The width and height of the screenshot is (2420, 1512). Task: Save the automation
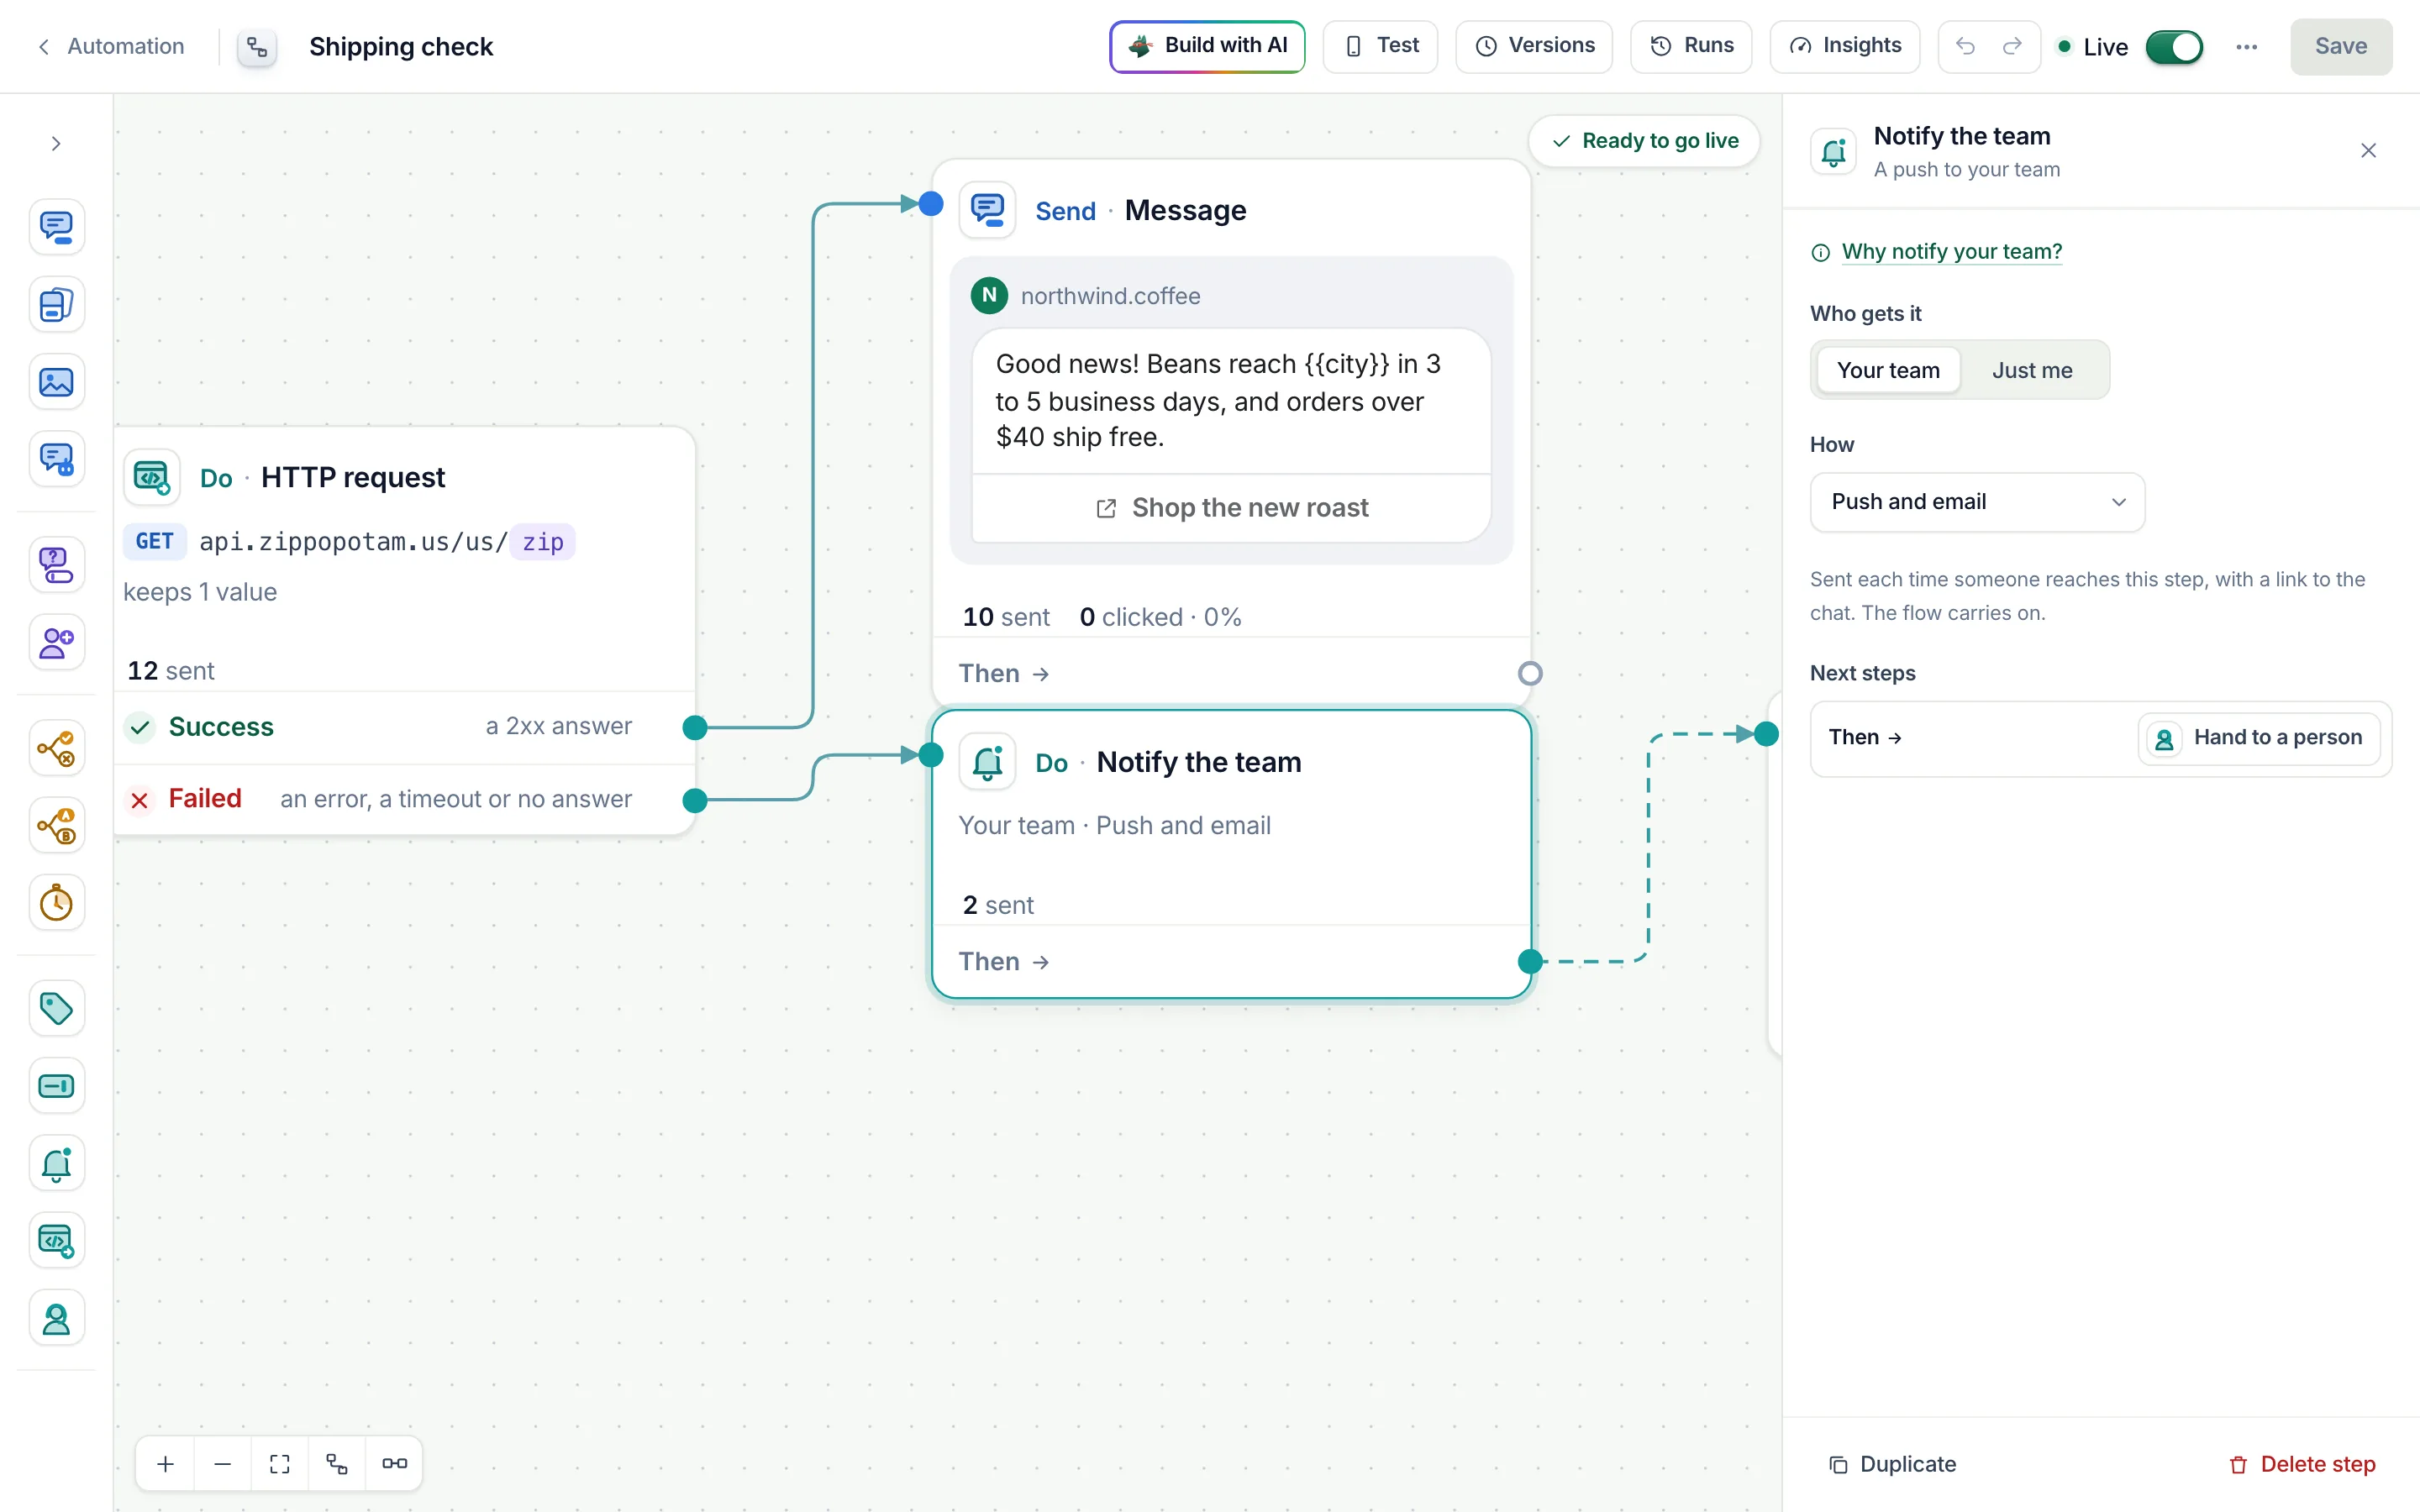(x=2340, y=47)
